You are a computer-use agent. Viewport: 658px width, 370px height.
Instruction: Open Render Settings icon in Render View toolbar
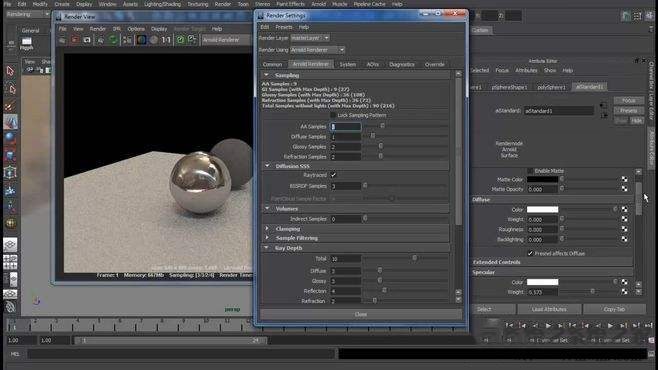[127, 40]
